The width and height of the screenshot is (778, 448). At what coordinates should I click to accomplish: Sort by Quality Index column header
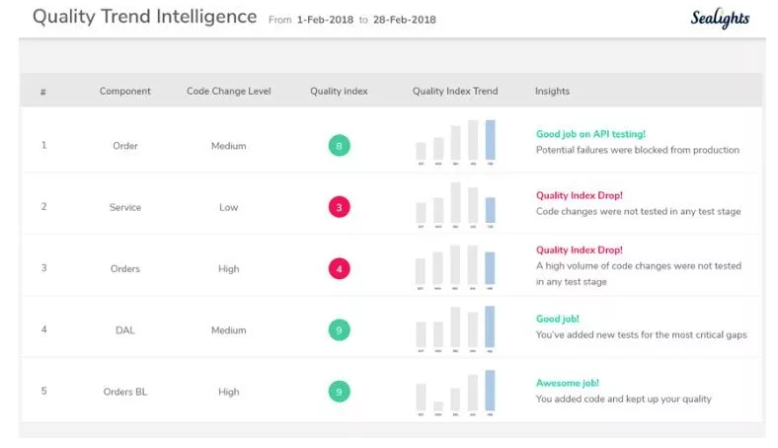339,91
